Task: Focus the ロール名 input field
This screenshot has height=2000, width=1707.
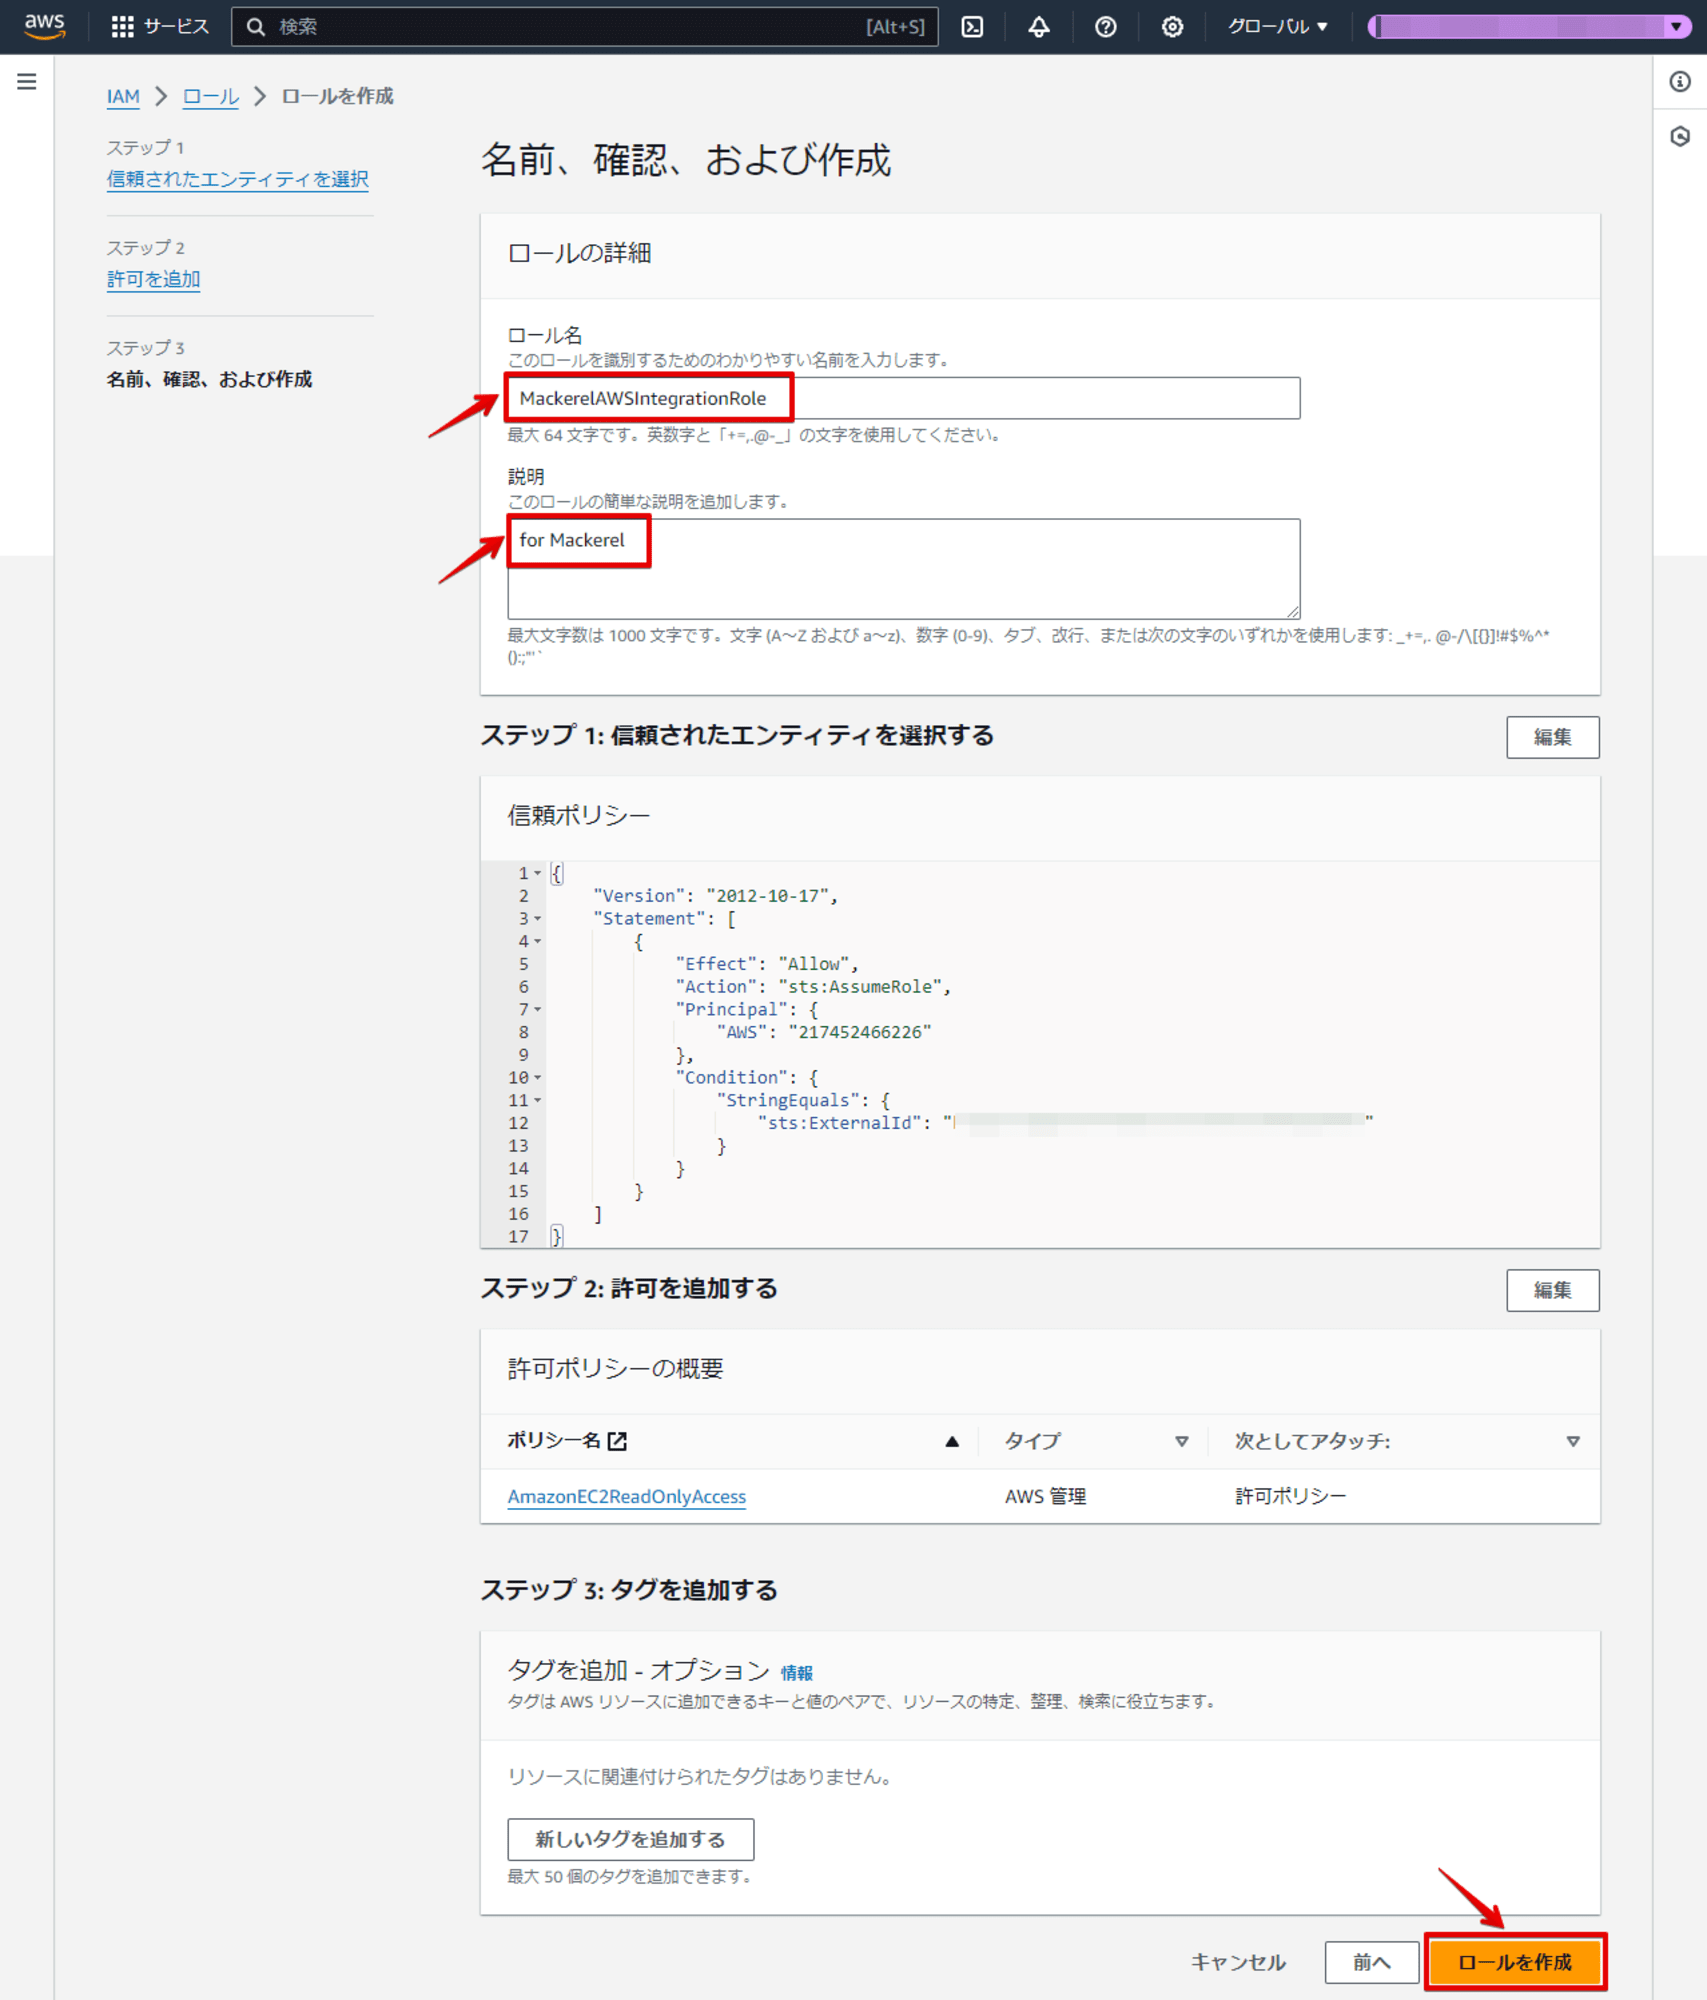Action: [x=903, y=398]
